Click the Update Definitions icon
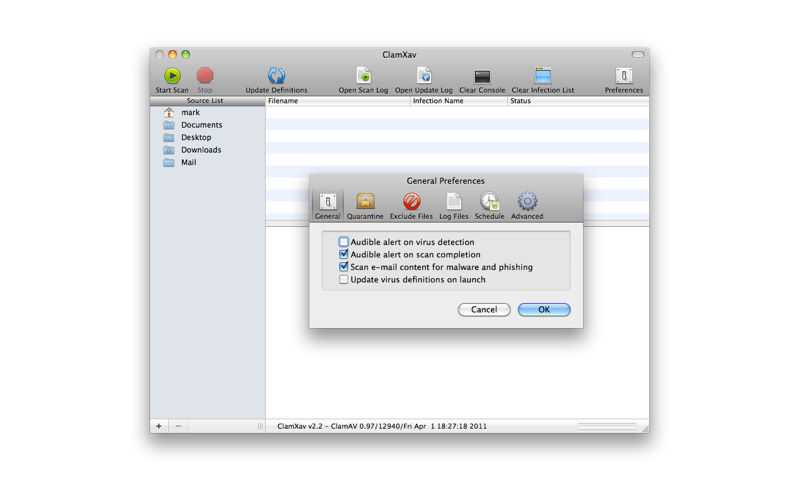 pyautogui.click(x=277, y=76)
